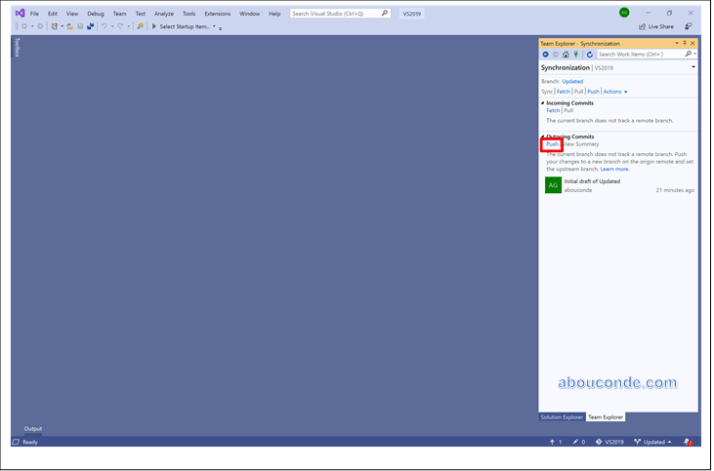Switch to the Solution Explorer tab
Viewport: 714px width, 471px height.
[x=561, y=416]
